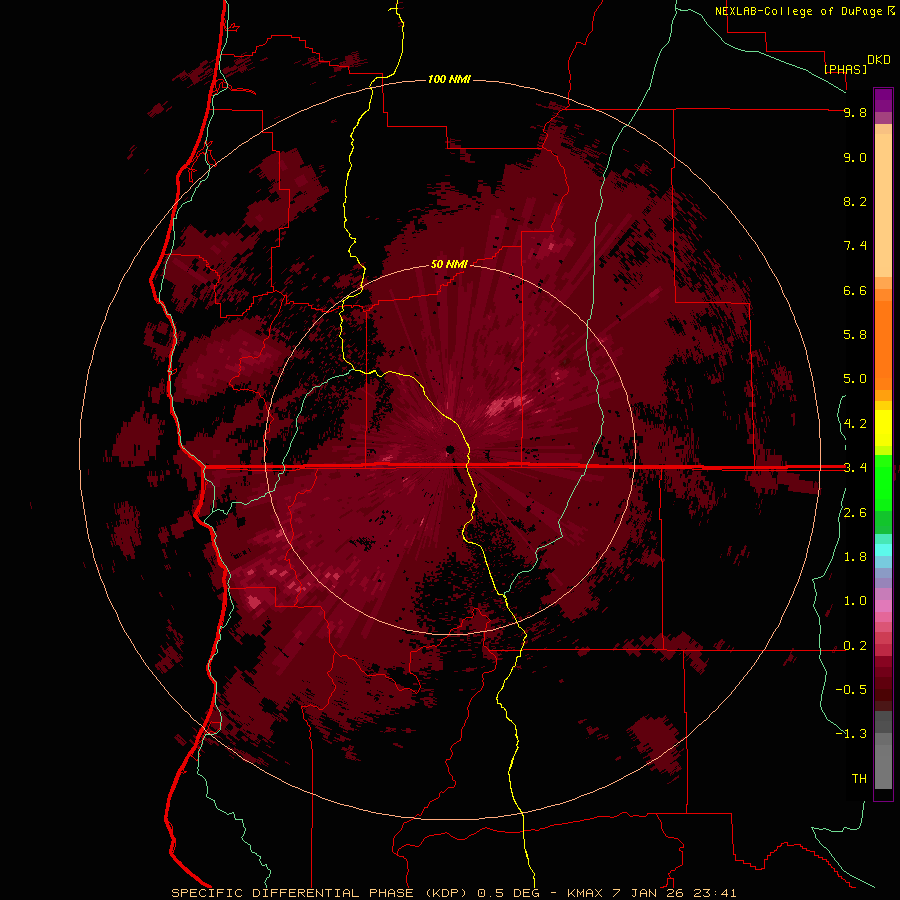
Task: Click the 6.6 scale value
Action: (x=855, y=290)
